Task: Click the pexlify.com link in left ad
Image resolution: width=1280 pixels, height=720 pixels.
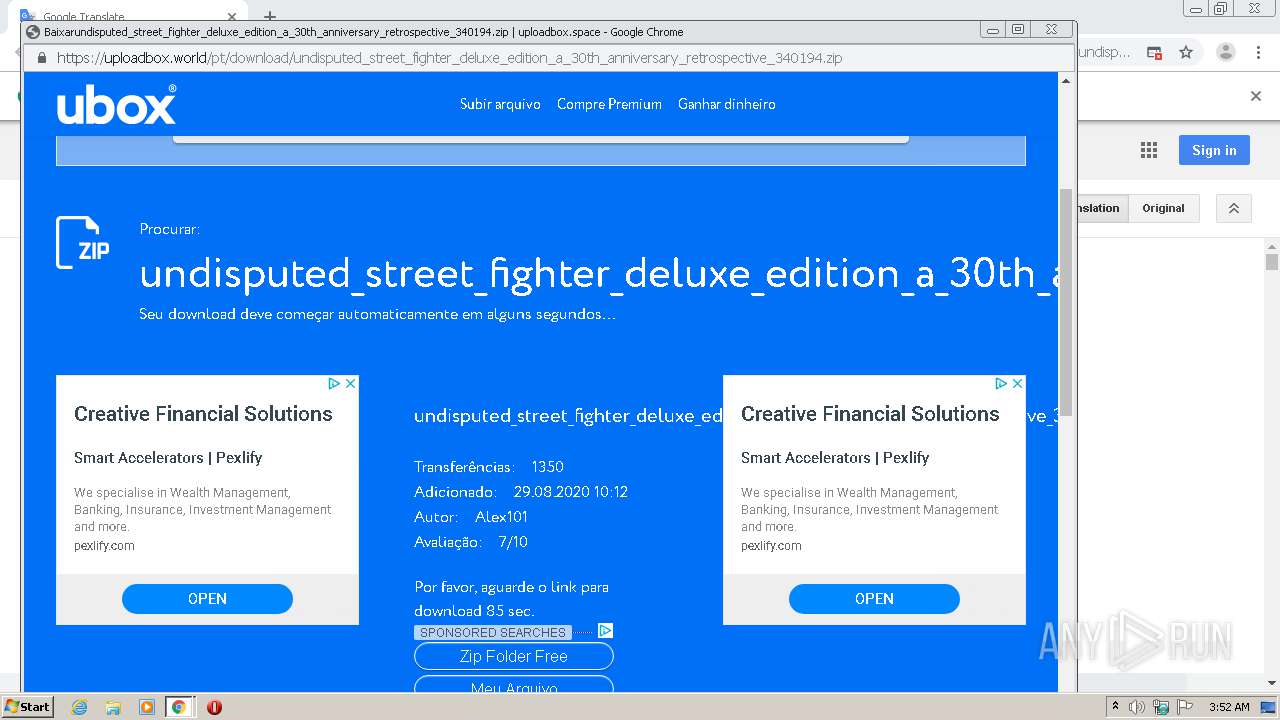Action: (104, 546)
